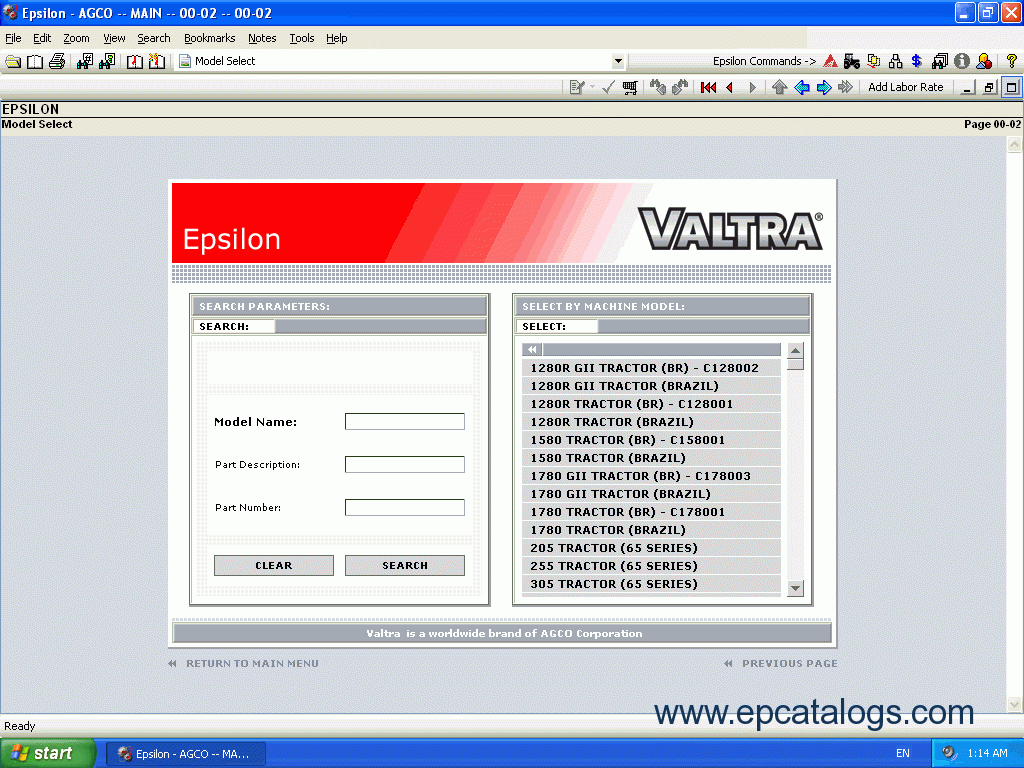Viewport: 1024px width, 768px height.
Task: Open the View menu
Action: [x=114, y=38]
